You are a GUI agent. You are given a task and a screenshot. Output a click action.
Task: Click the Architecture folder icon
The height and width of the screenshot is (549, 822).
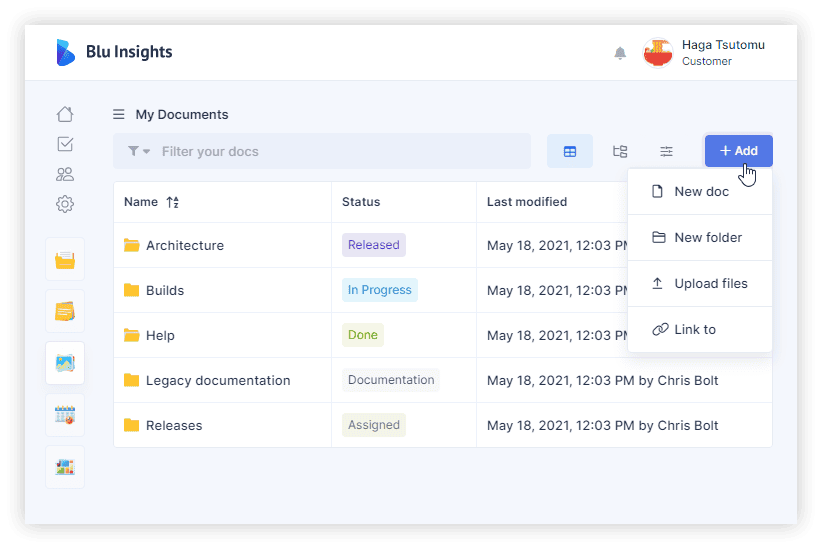click(x=132, y=245)
